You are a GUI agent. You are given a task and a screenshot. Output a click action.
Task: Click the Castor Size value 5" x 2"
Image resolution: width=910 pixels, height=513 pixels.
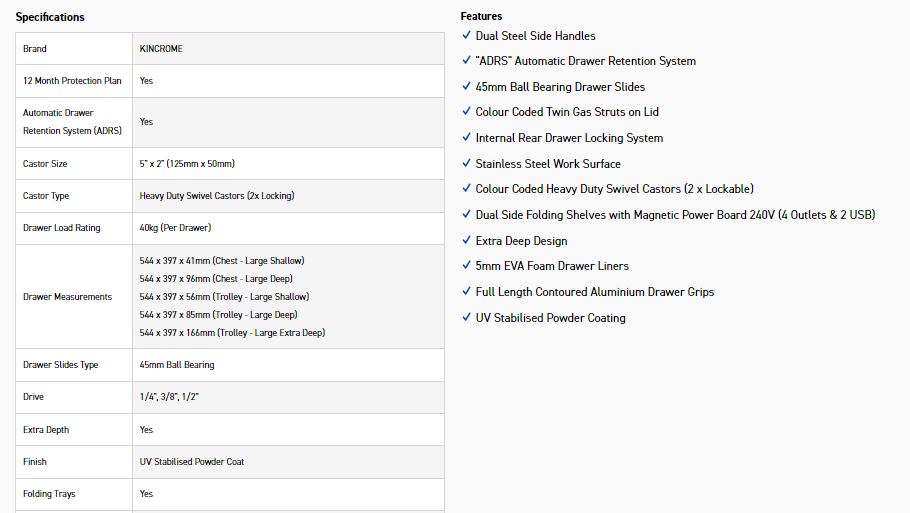click(x=187, y=164)
